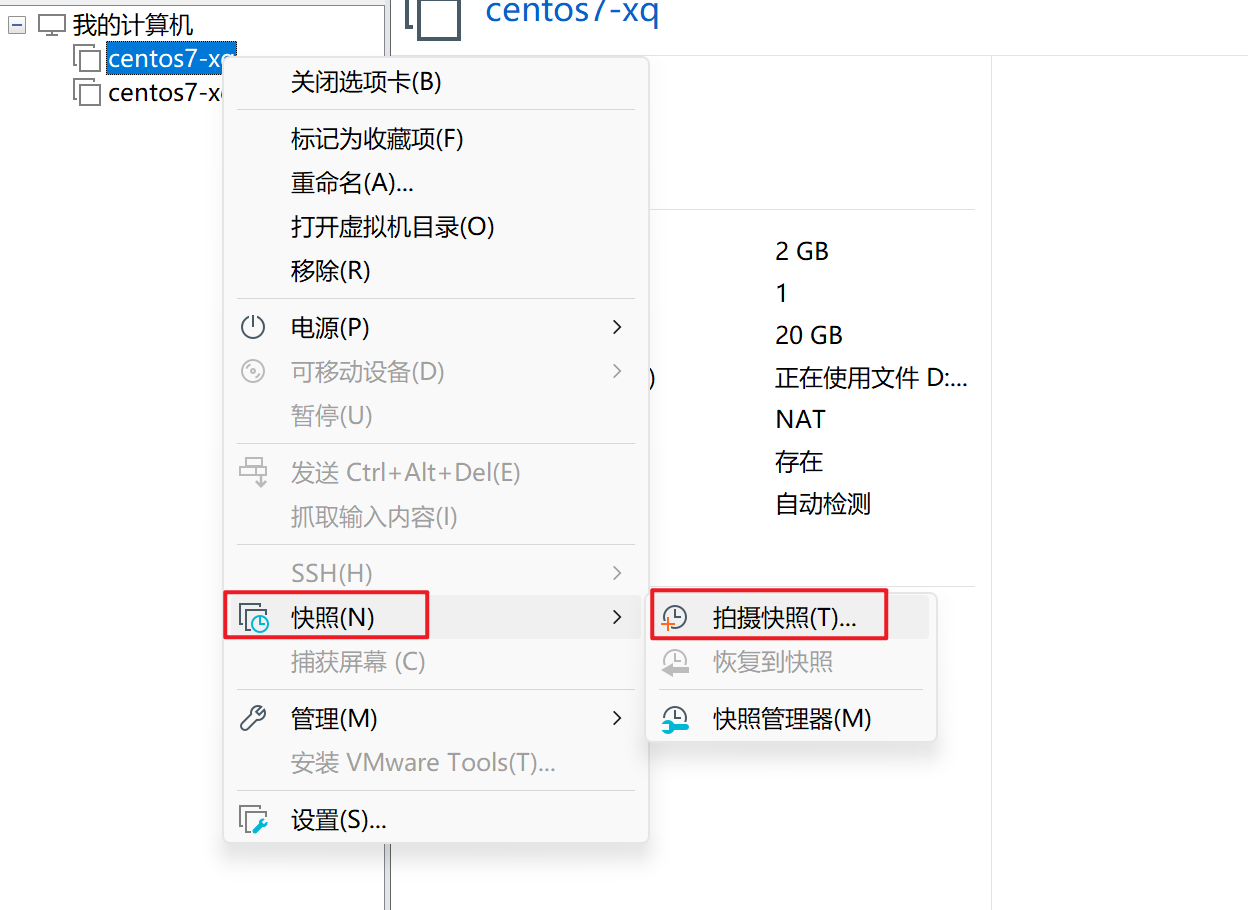
Task: Collapse the 我的计算机 tree node
Action: click(x=16, y=26)
